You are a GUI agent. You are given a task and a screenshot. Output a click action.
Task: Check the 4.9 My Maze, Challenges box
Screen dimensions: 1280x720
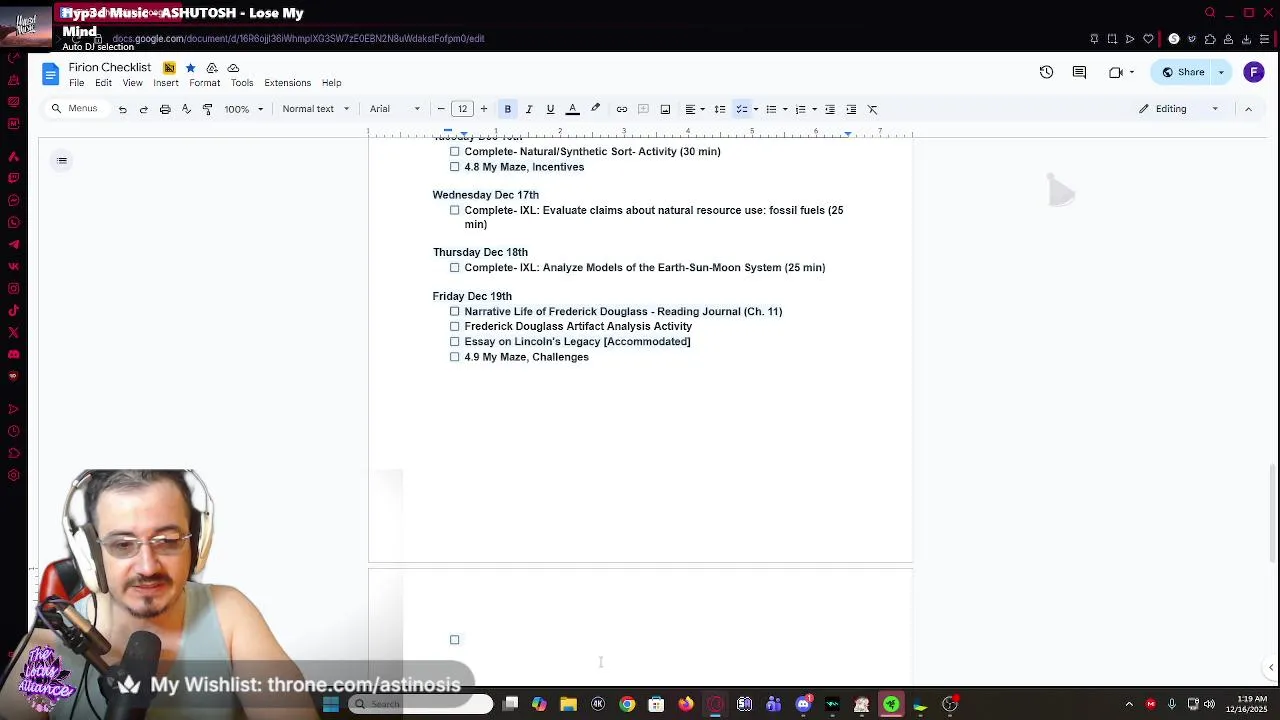tap(454, 357)
